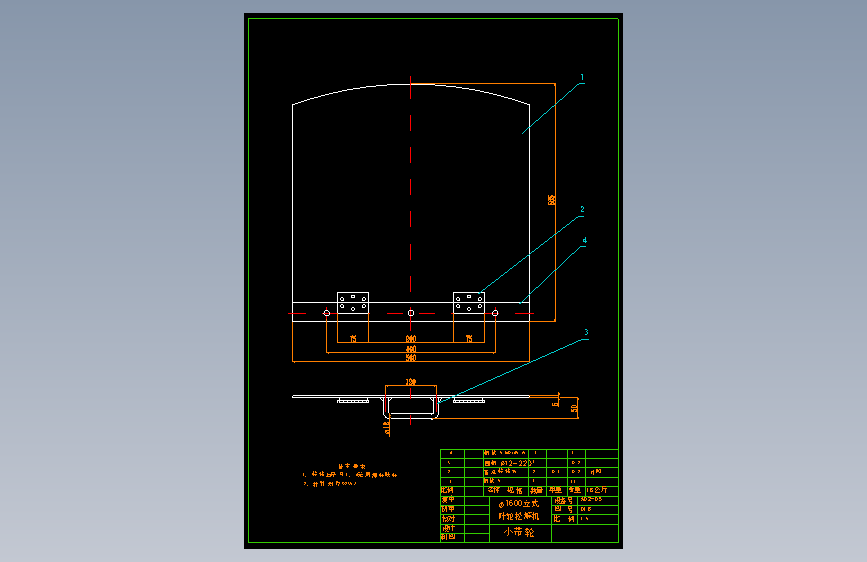Select the left 75 dimension text
This screenshot has height=562, width=867.
[353, 339]
